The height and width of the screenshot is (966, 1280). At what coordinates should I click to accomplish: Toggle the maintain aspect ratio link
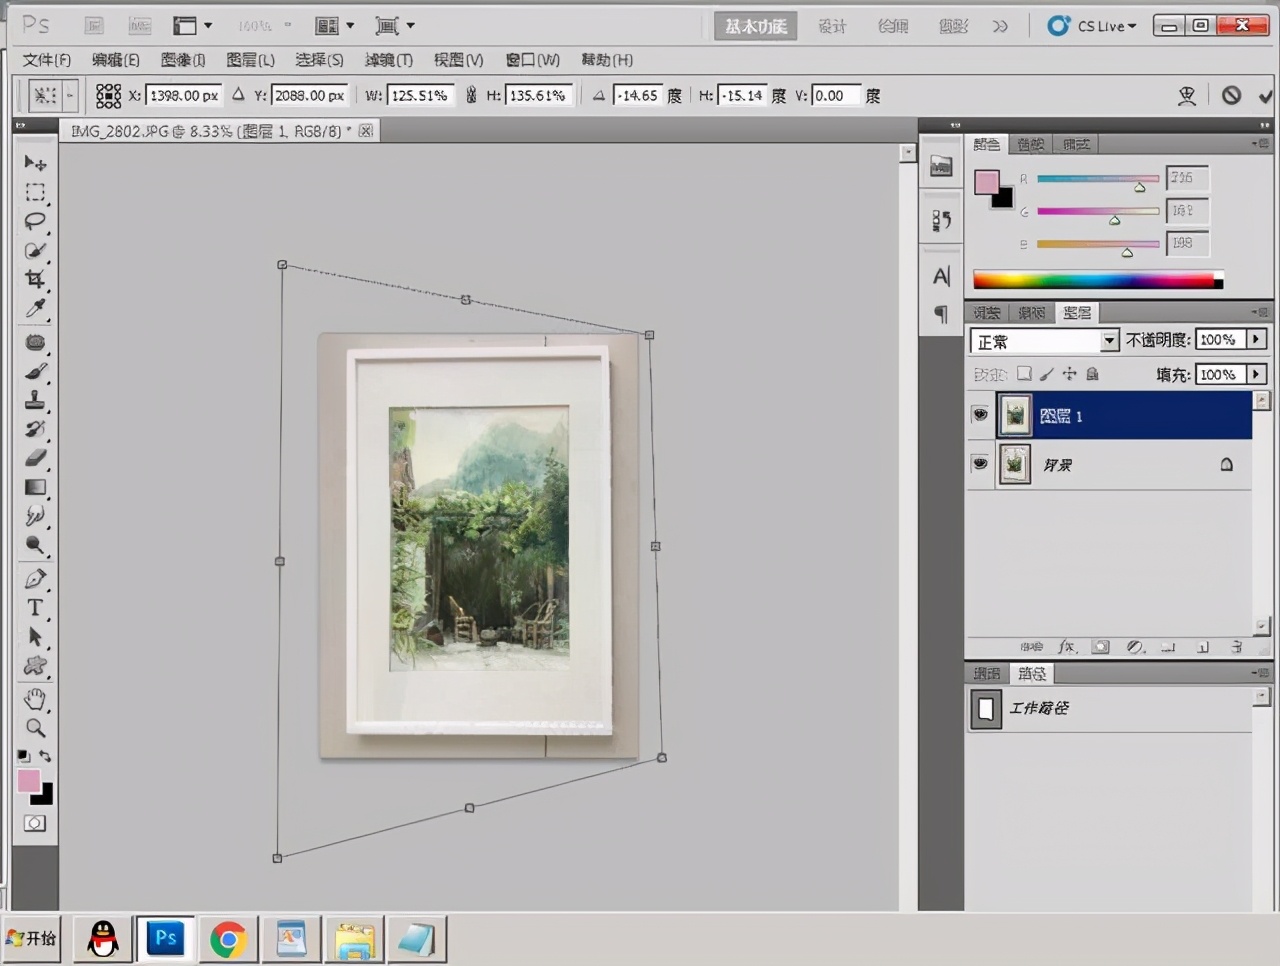pyautogui.click(x=471, y=96)
